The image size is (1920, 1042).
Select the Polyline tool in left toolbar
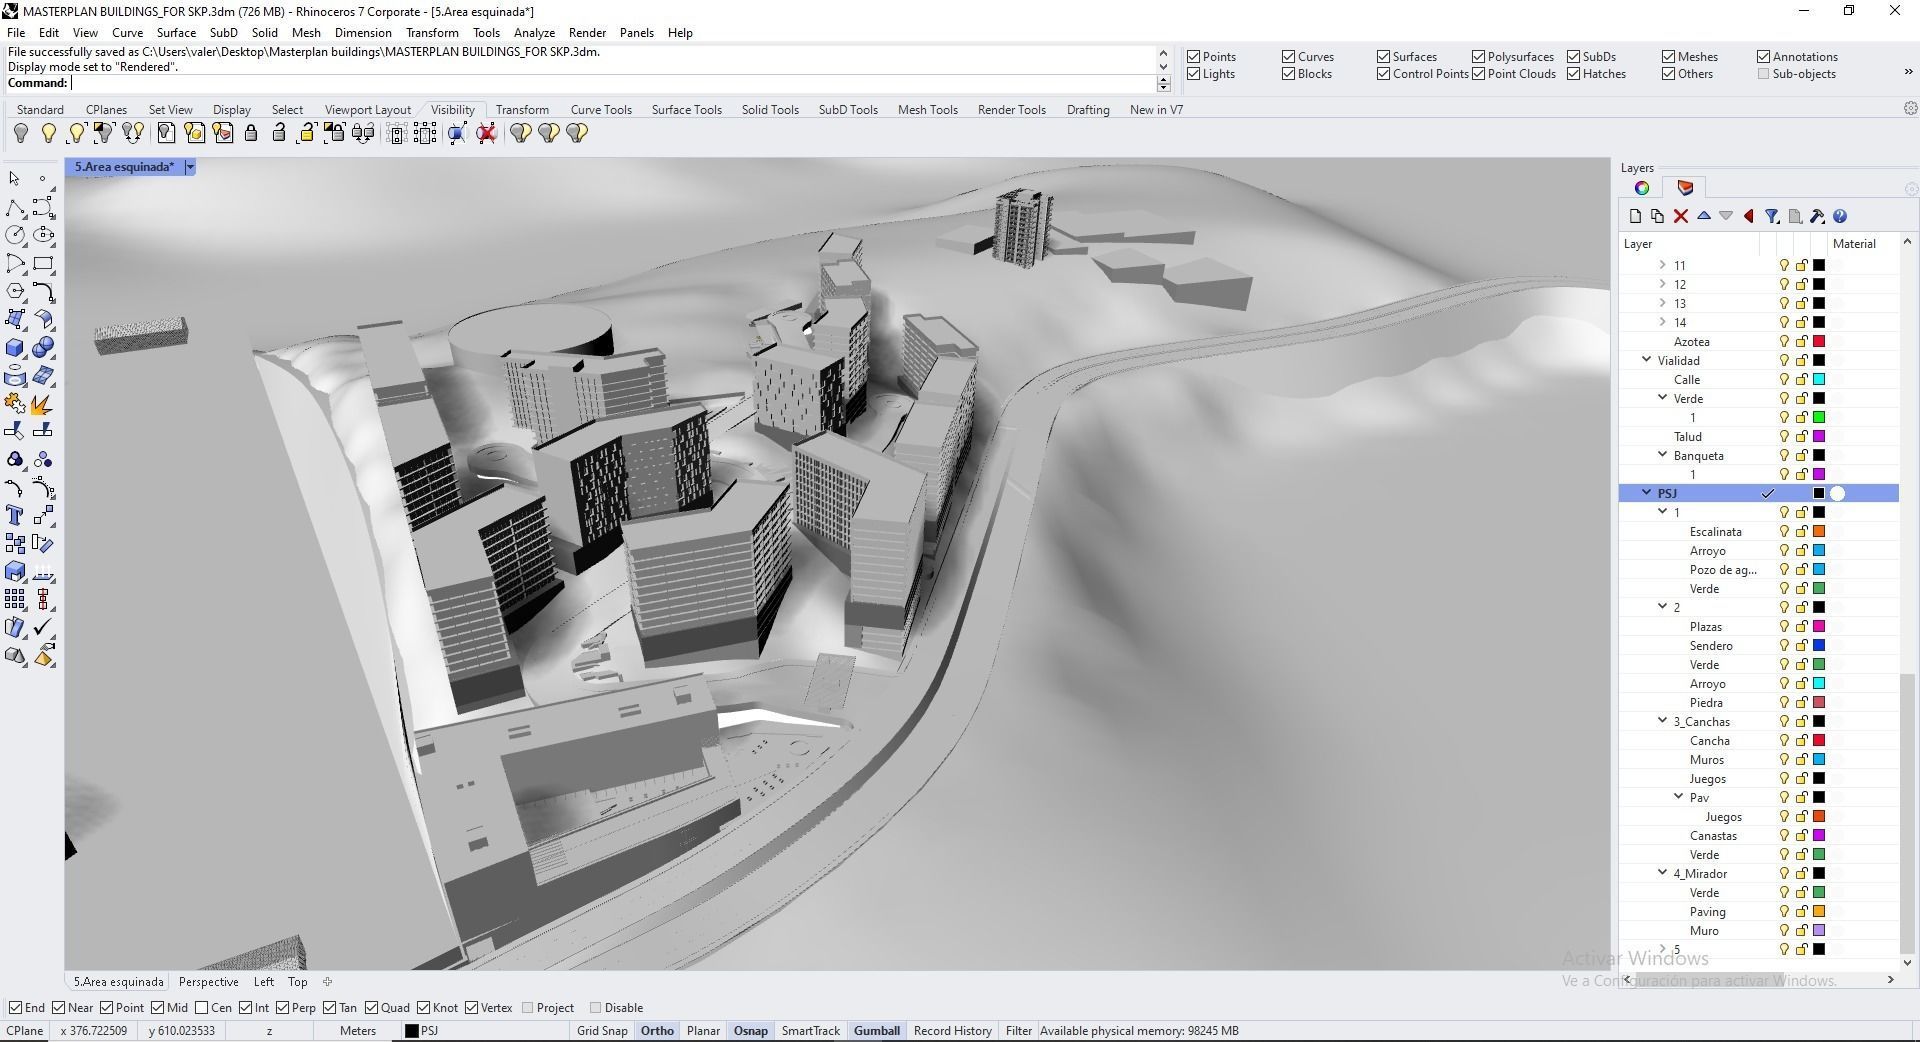[15, 208]
